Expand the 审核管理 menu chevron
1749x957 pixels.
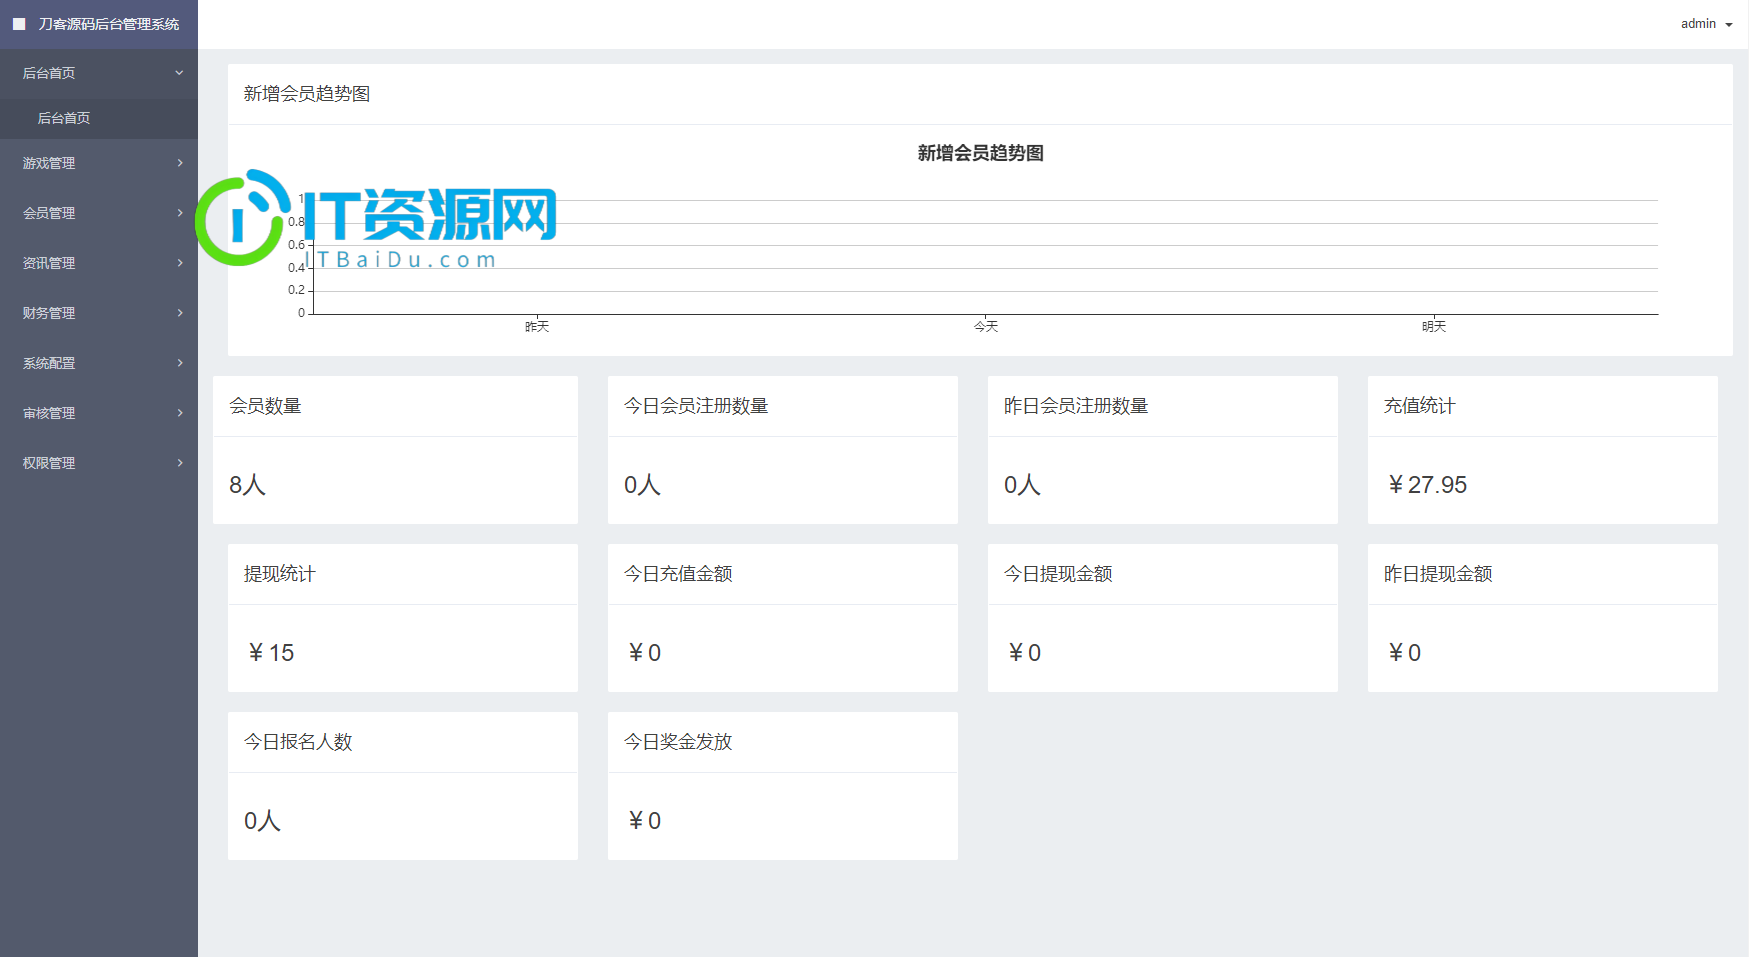pyautogui.click(x=180, y=413)
